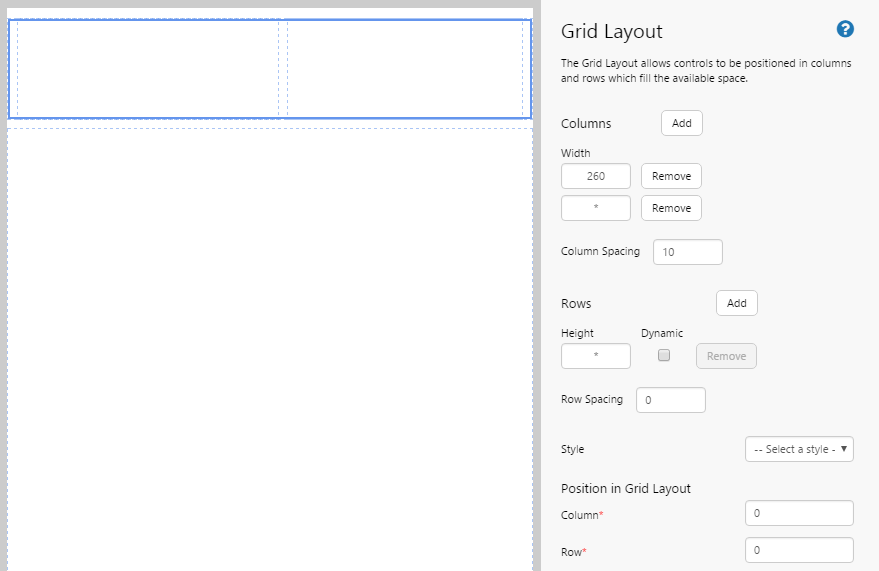The height and width of the screenshot is (571, 879).
Task: Click Add button next to Columns
Action: click(x=681, y=123)
